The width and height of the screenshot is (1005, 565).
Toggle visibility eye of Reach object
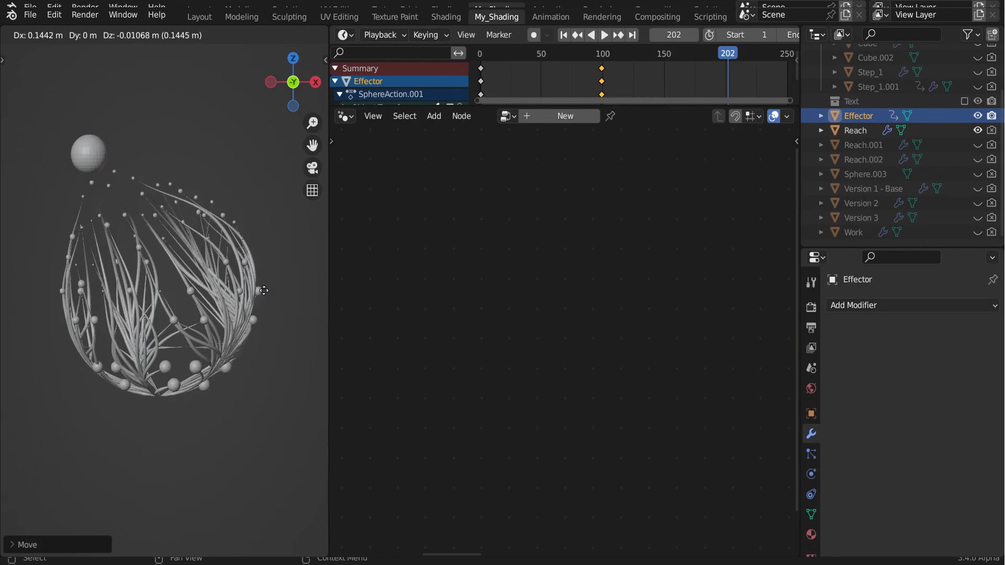977,130
